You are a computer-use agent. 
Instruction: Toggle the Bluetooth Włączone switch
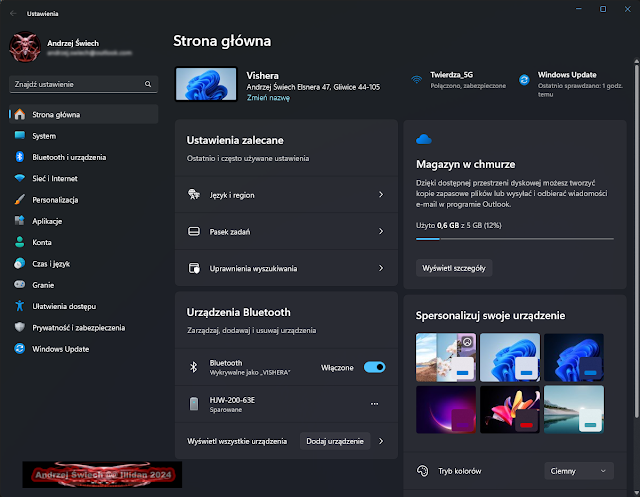click(x=374, y=367)
